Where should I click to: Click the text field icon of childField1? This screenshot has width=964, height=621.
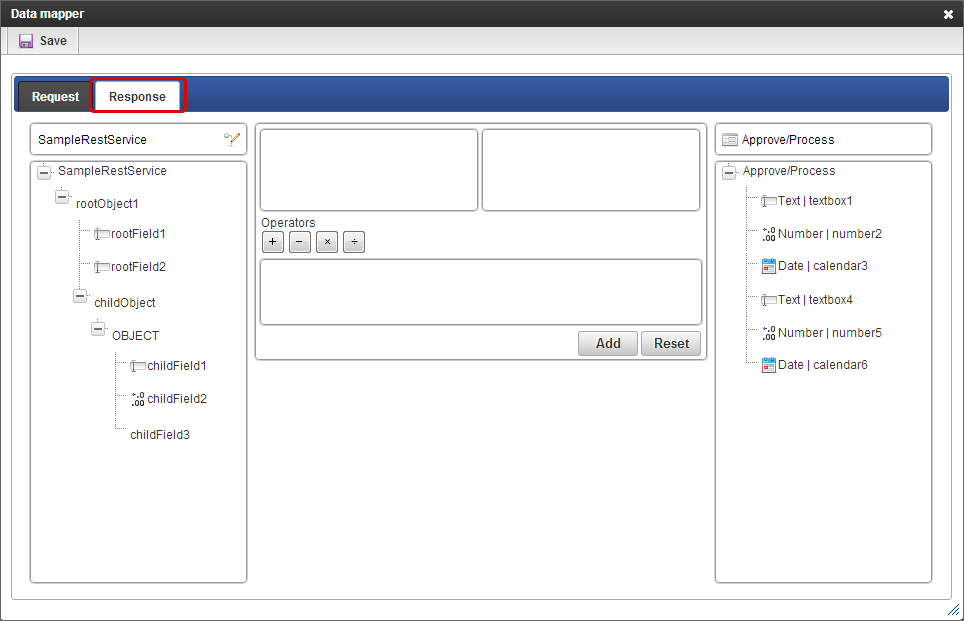click(138, 366)
